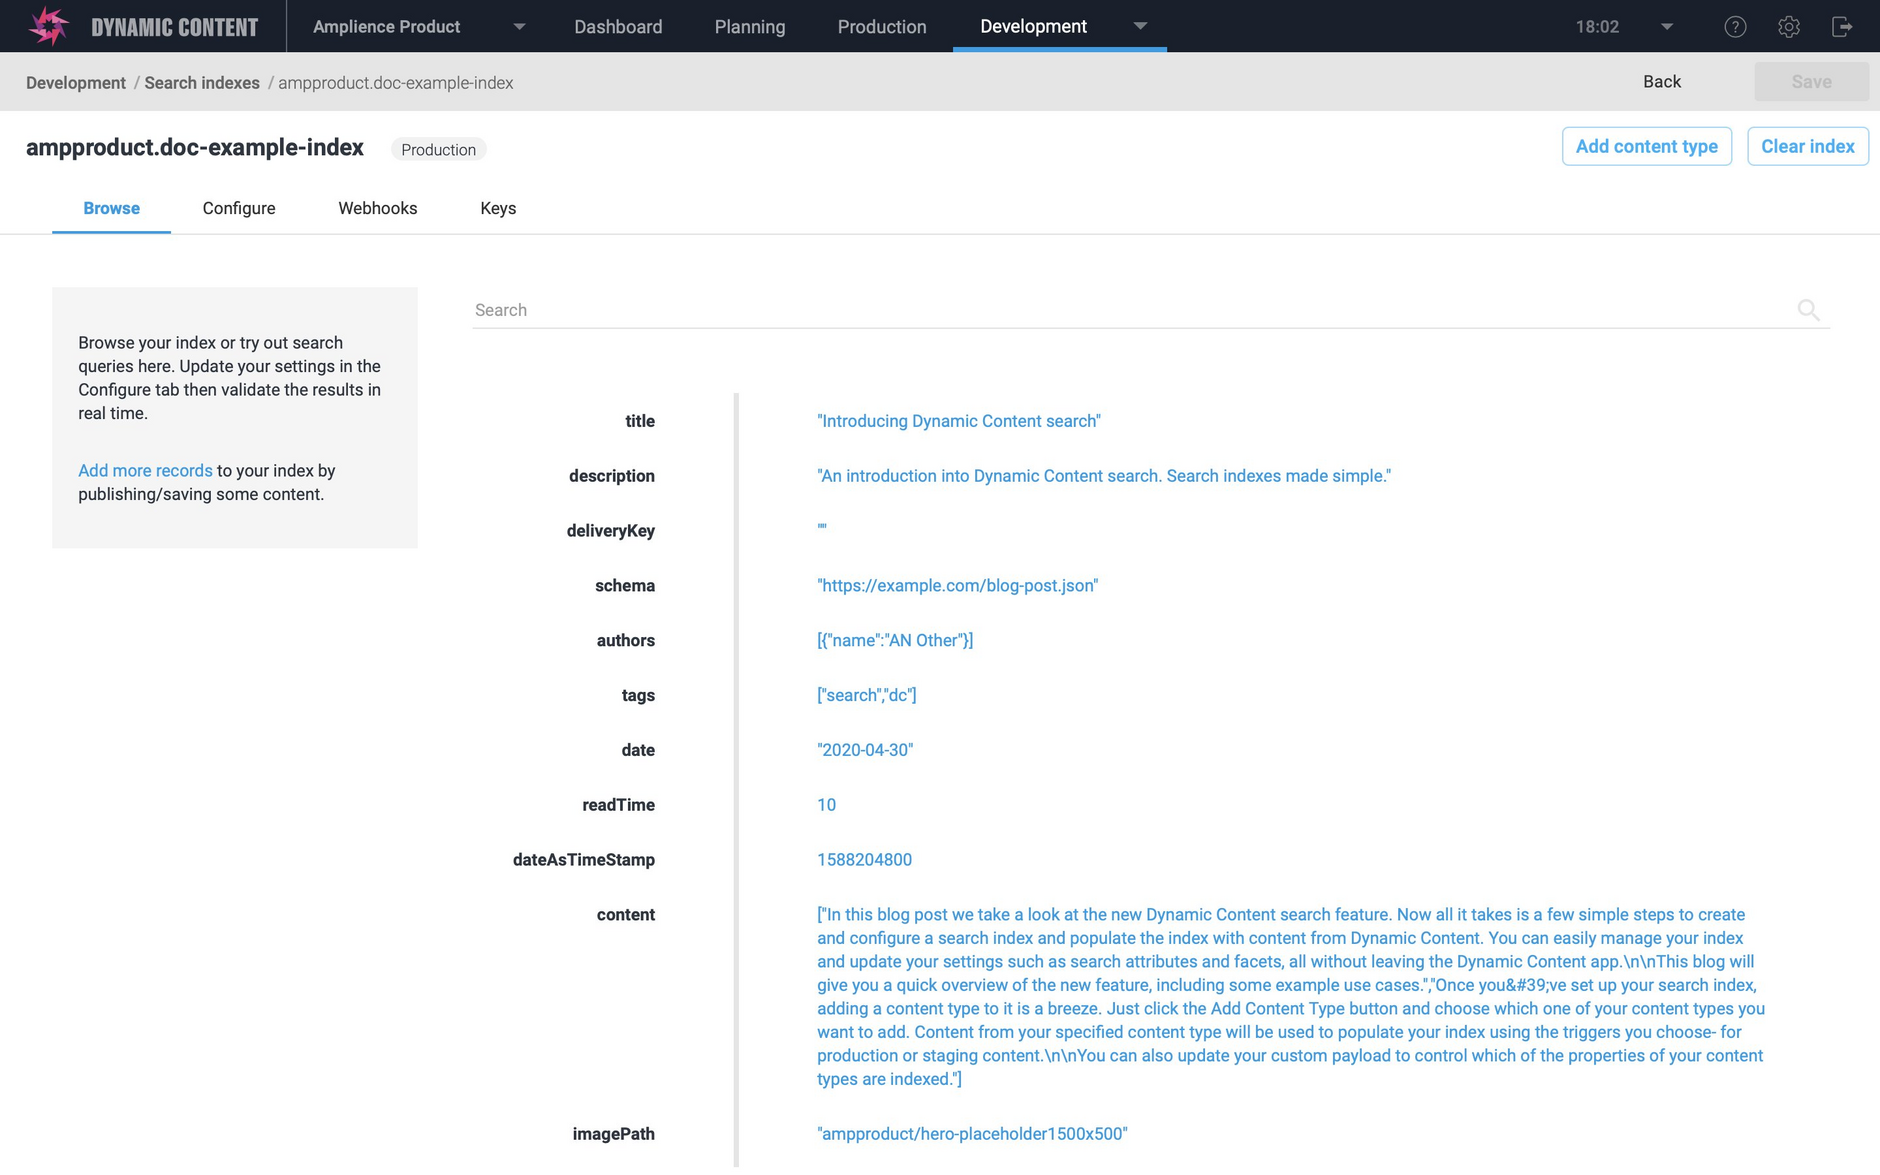
Task: Click the deliveryKey field label
Action: point(610,531)
